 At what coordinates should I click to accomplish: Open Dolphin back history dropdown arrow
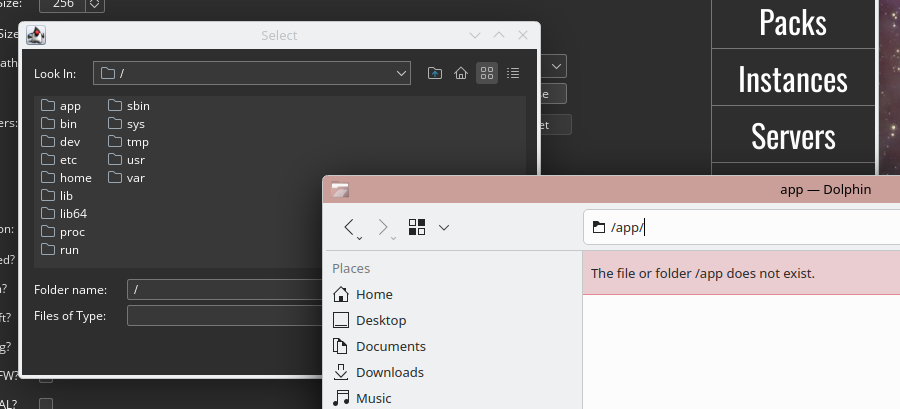click(x=359, y=237)
